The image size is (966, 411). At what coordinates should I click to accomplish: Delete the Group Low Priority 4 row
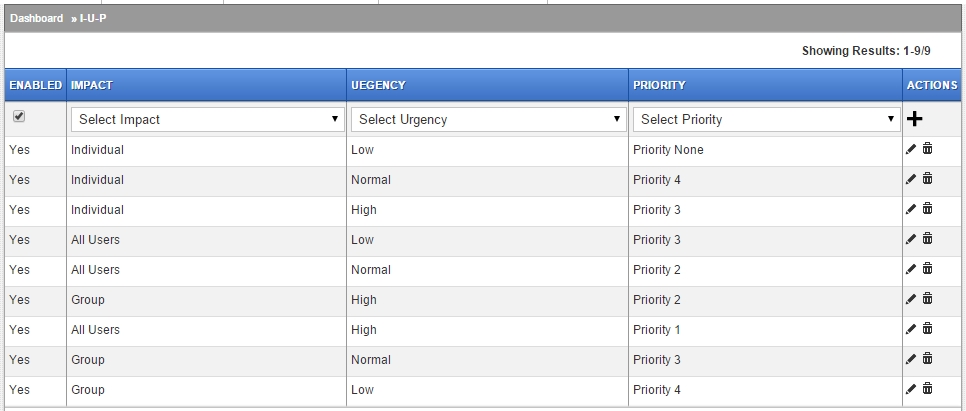[x=927, y=388]
